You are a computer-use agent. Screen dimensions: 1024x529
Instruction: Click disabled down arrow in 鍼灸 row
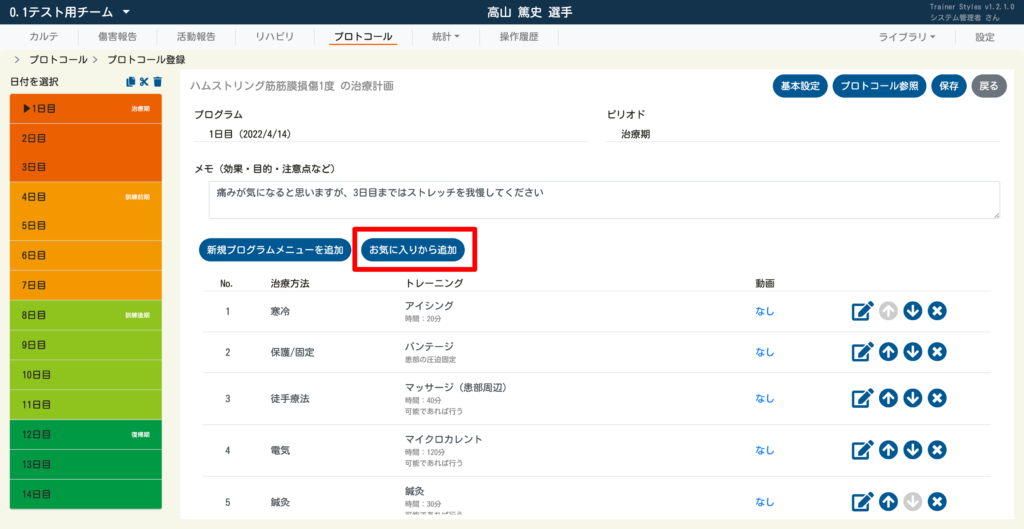tap(912, 502)
